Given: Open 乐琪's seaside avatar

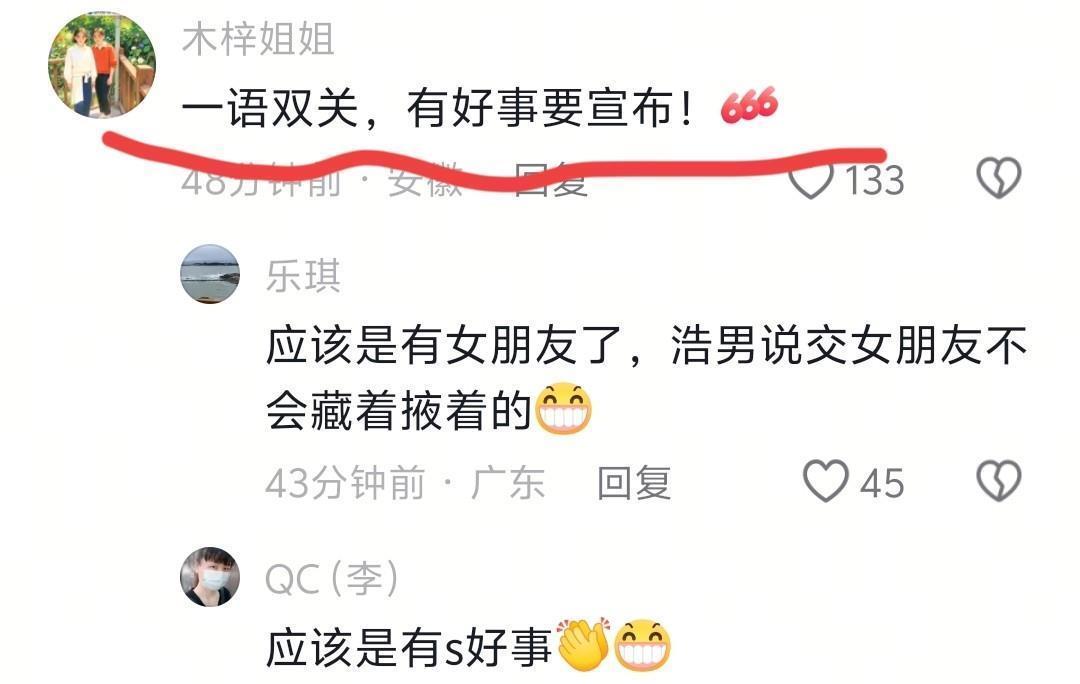Looking at the screenshot, I should tap(210, 274).
